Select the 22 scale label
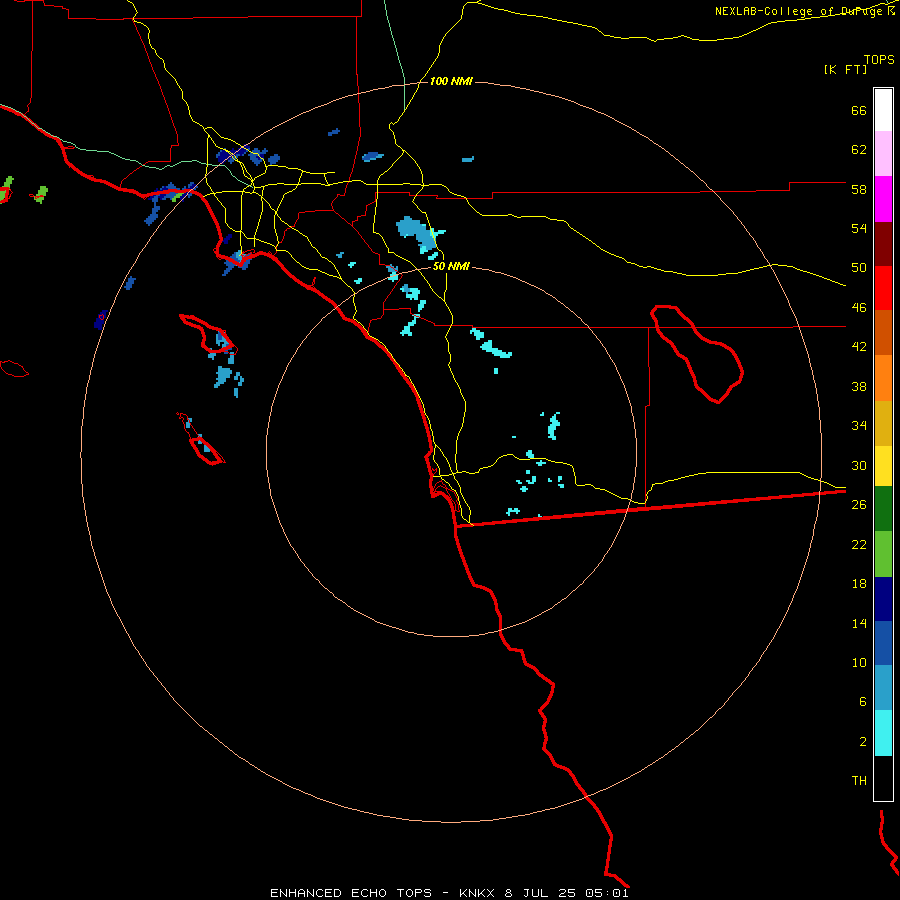This screenshot has height=900, width=900. pyautogui.click(x=859, y=544)
